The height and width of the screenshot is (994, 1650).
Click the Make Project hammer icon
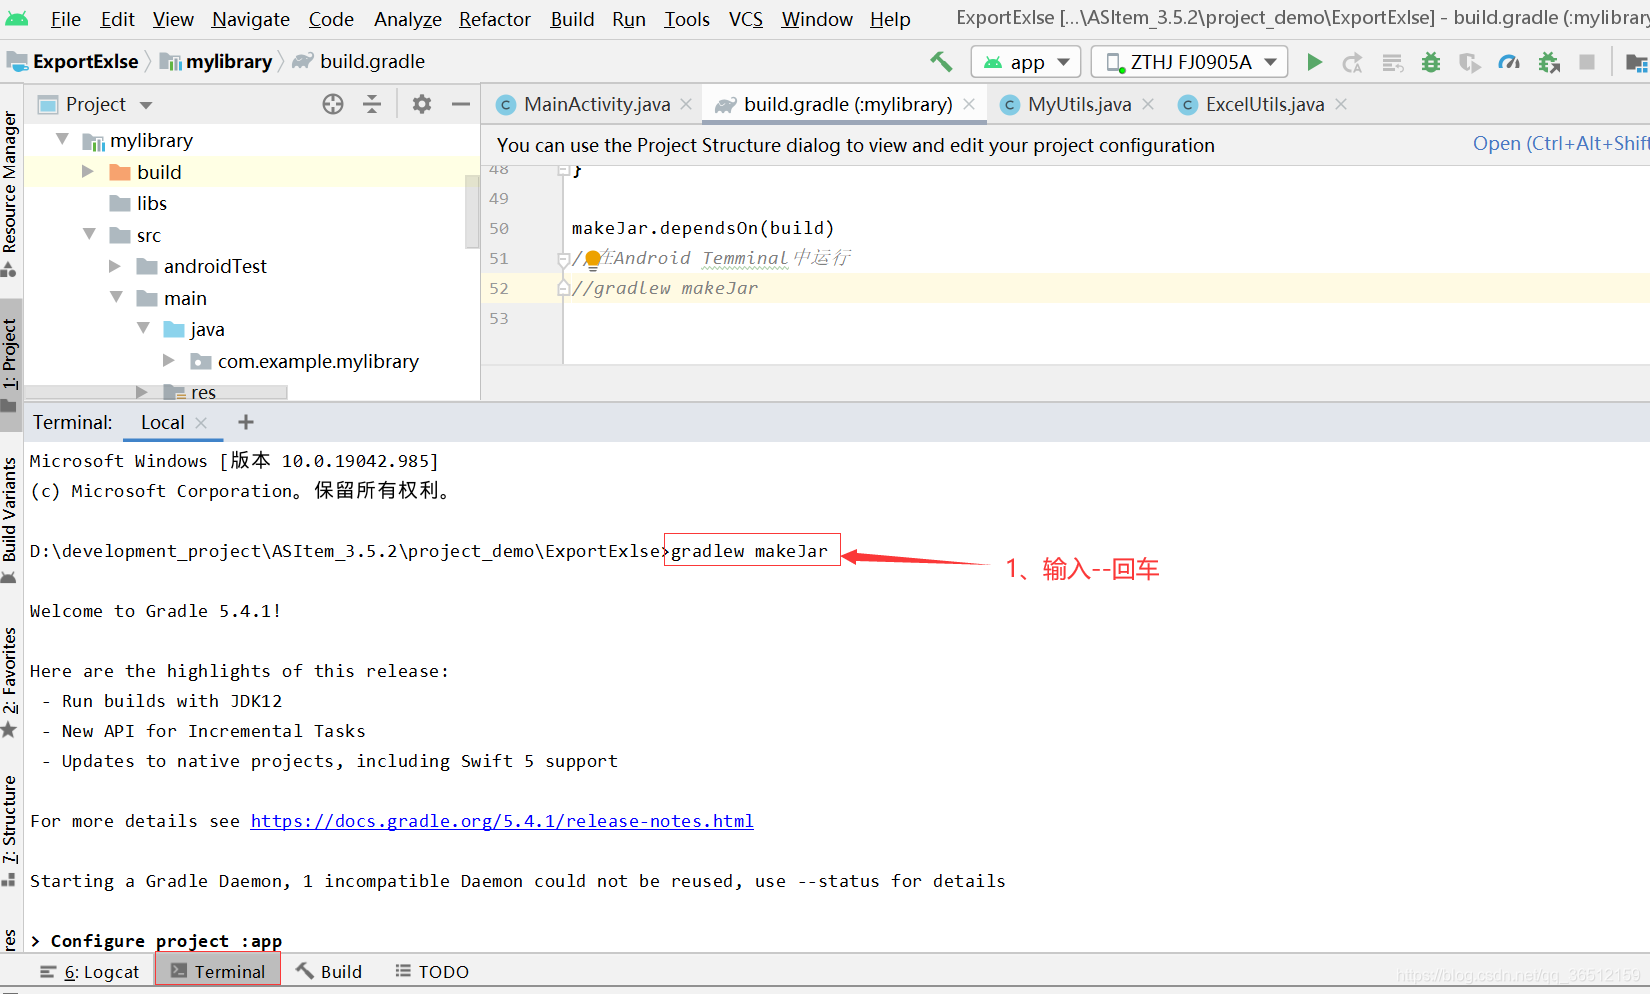click(x=941, y=62)
